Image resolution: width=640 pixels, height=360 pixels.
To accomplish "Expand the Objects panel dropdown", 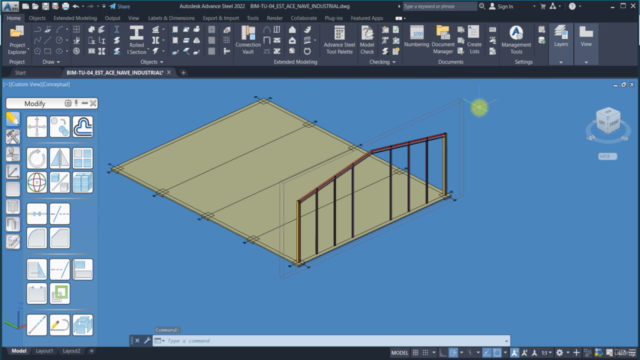I will pos(151,62).
